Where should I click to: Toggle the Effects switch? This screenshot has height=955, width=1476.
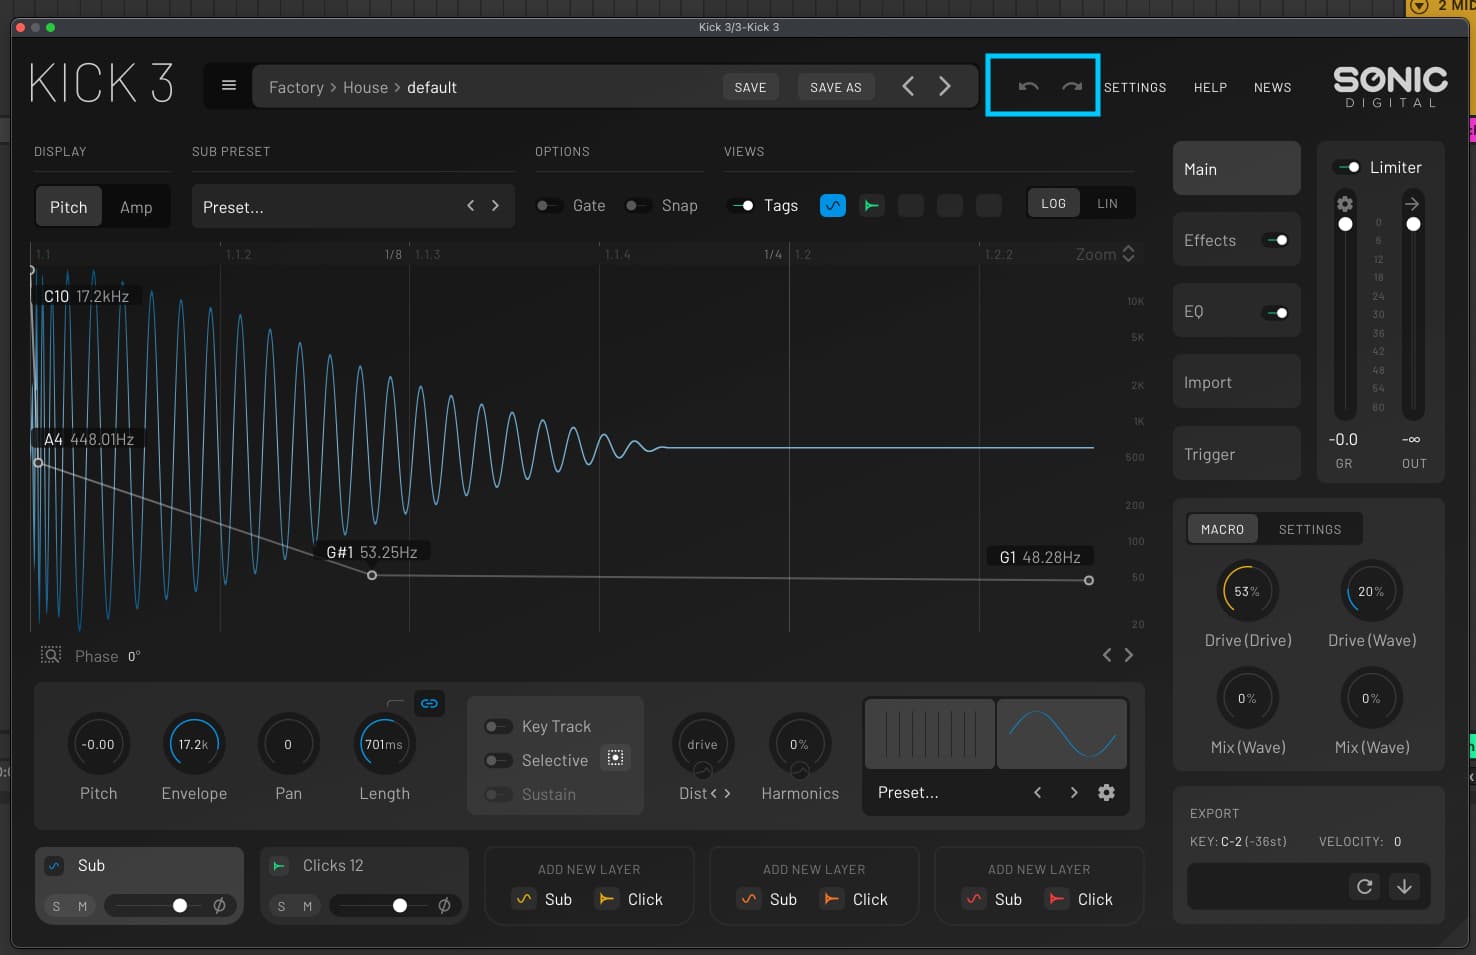(x=1276, y=240)
